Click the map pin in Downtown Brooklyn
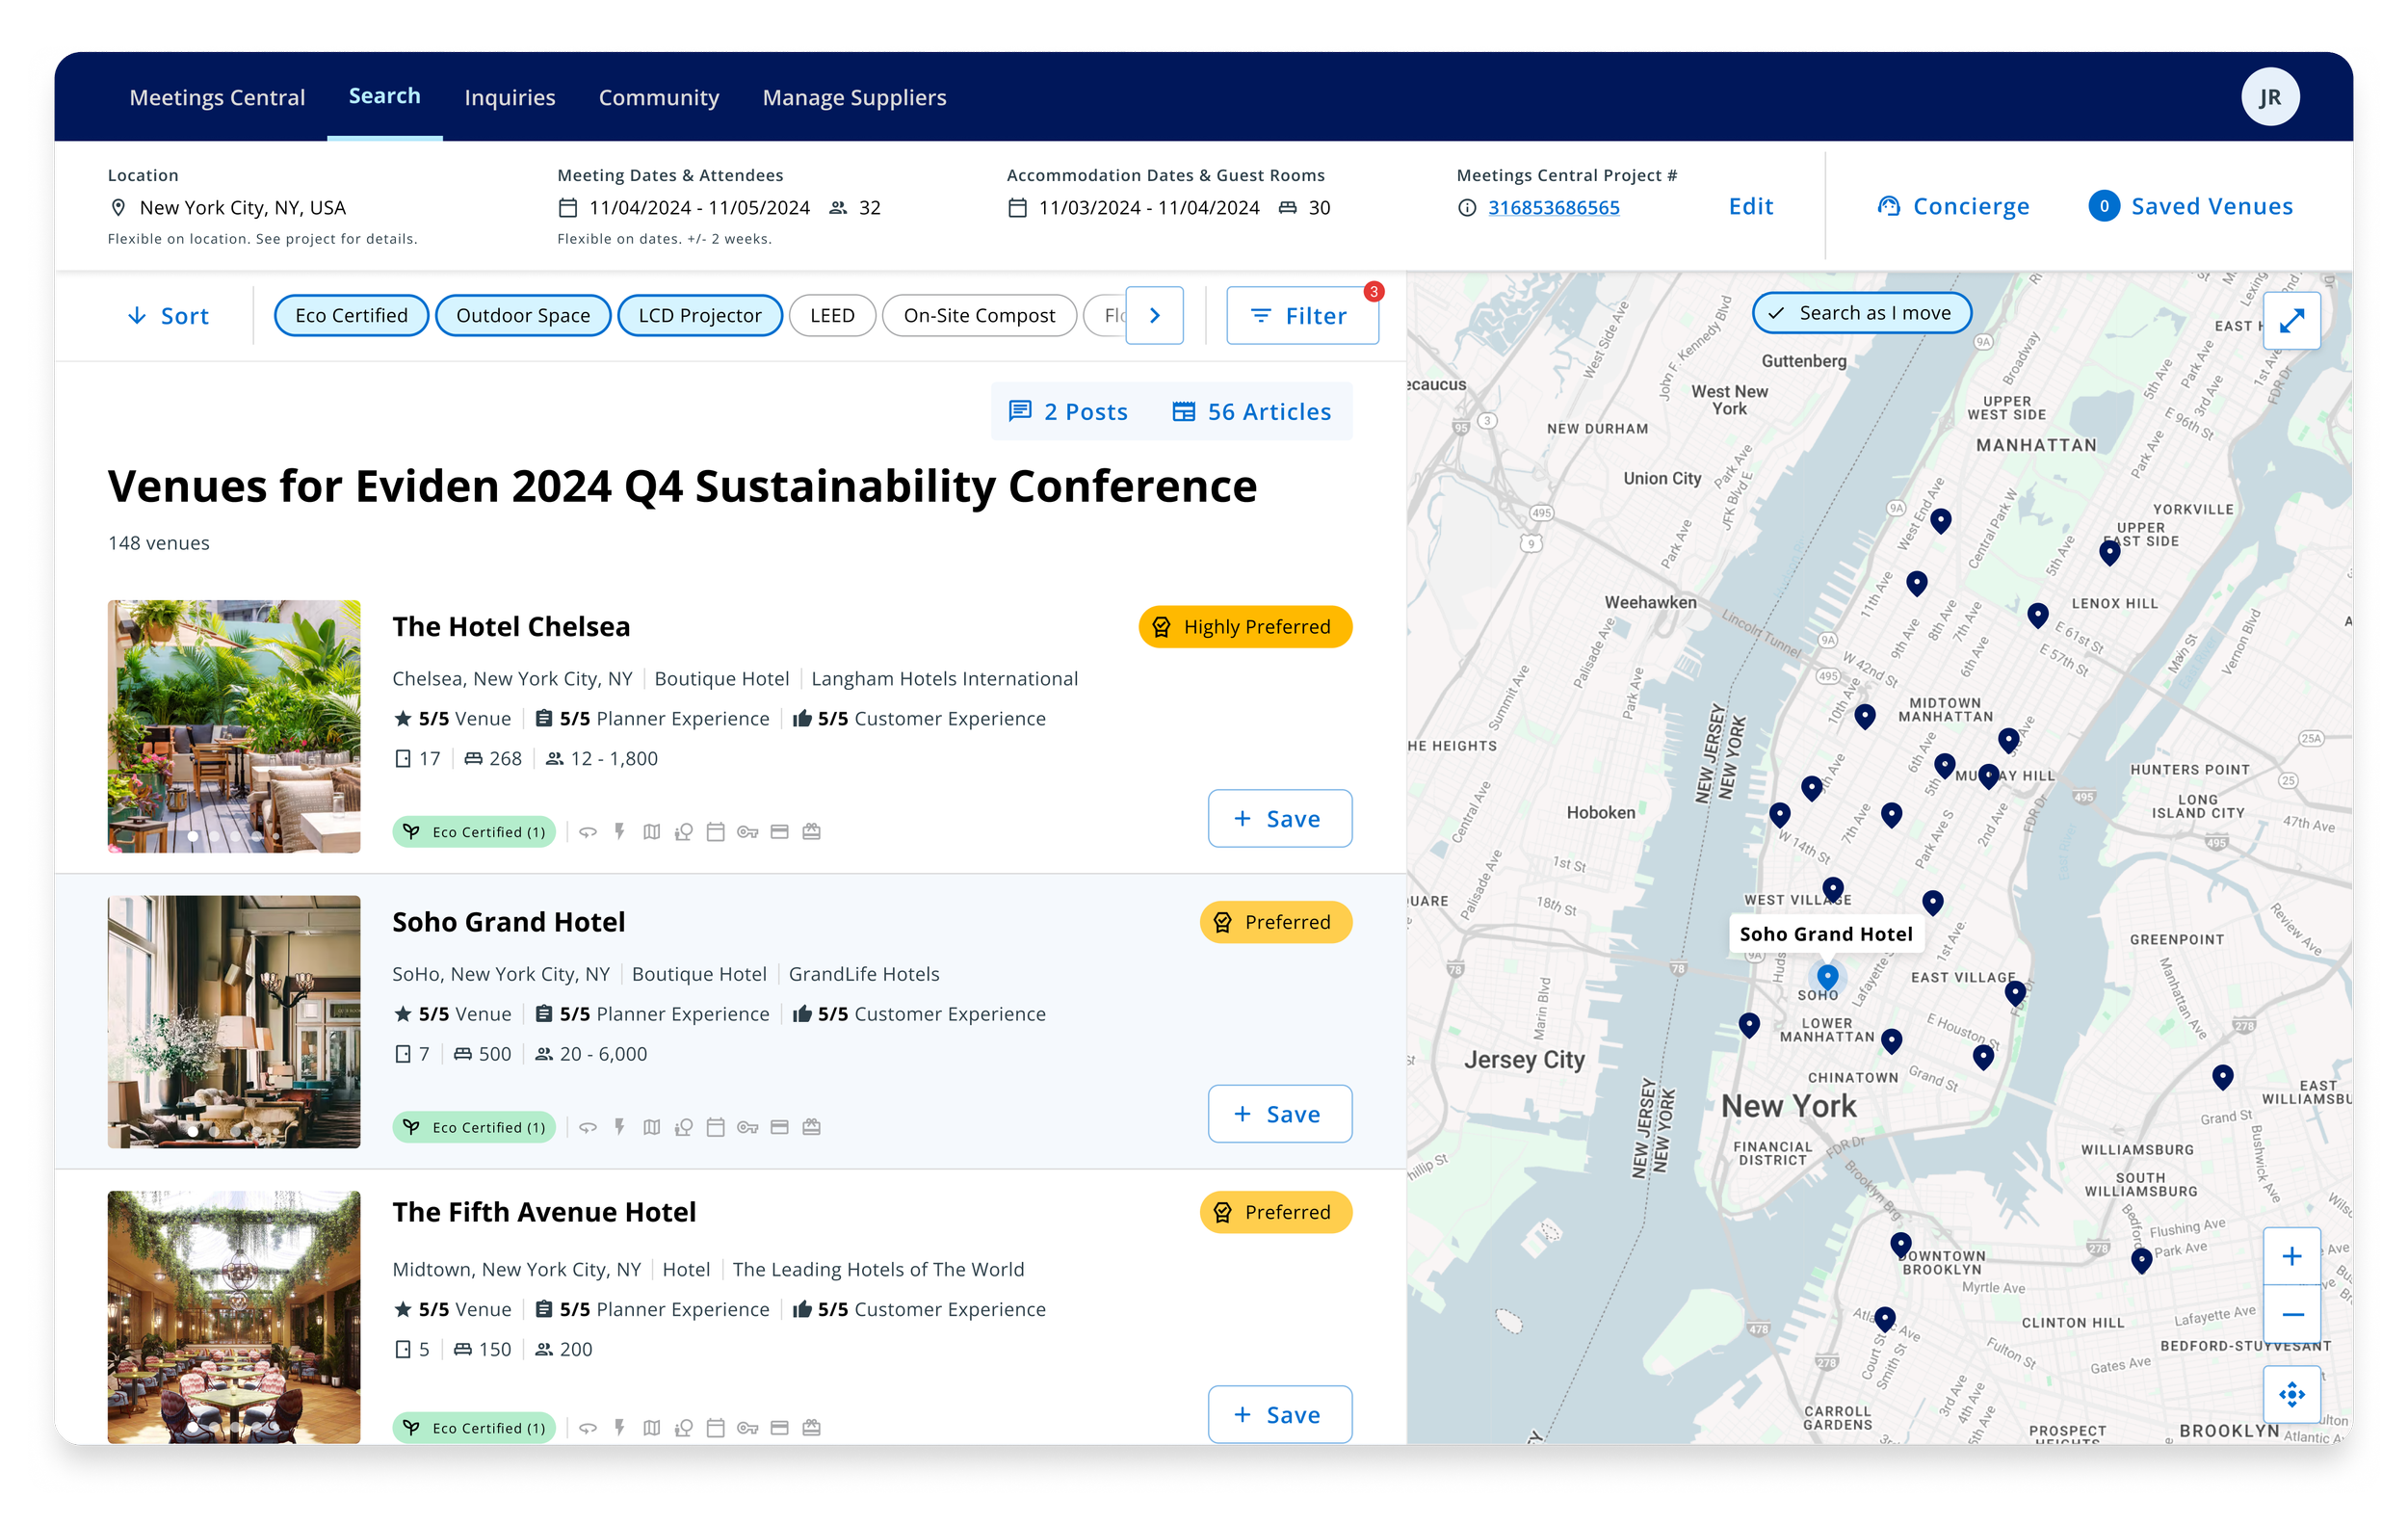Viewport: 2408px width, 1525px height. (1900, 1245)
